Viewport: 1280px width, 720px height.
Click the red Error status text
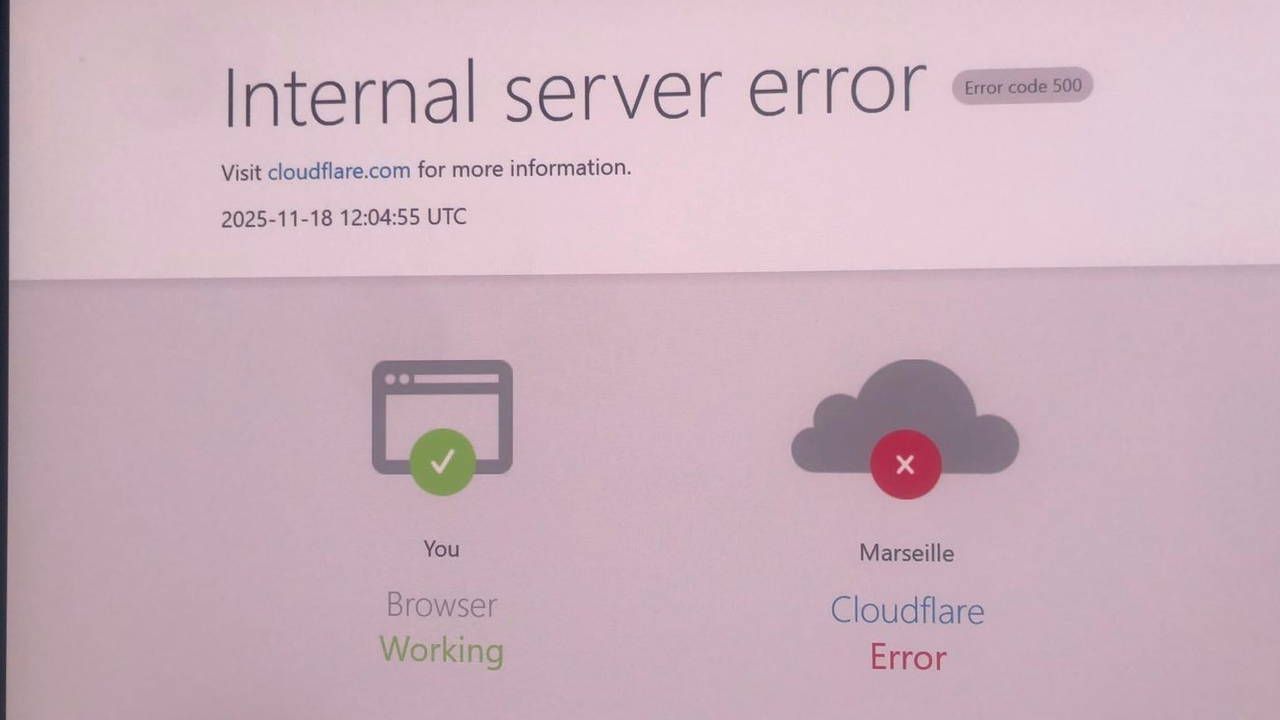tap(908, 657)
